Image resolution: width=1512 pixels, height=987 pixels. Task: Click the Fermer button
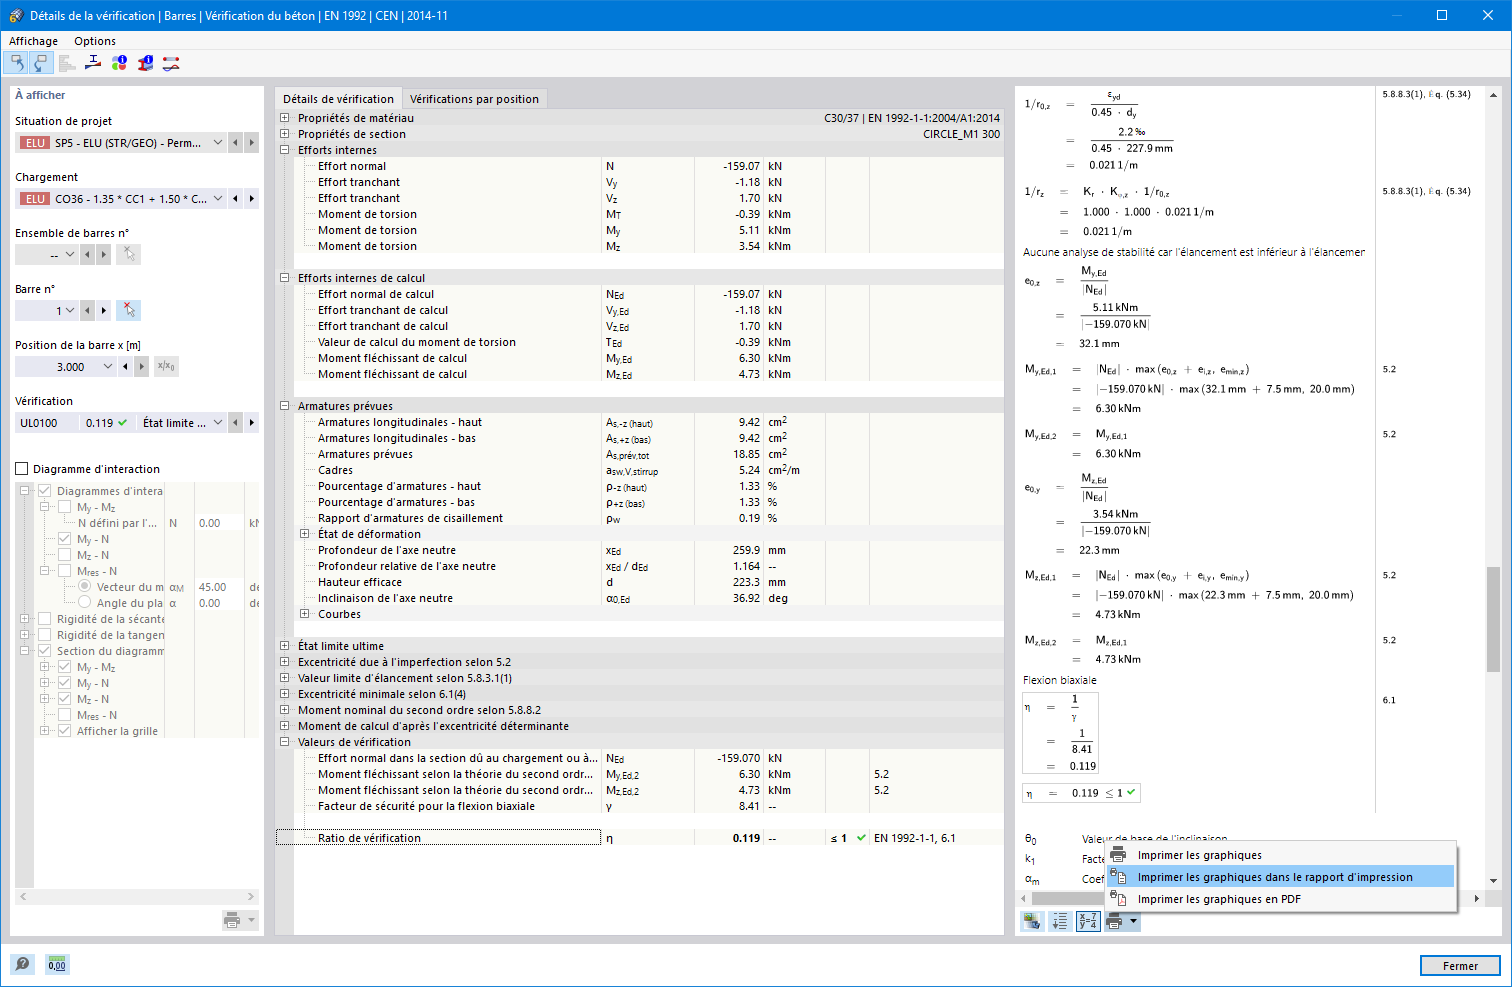(x=1460, y=966)
